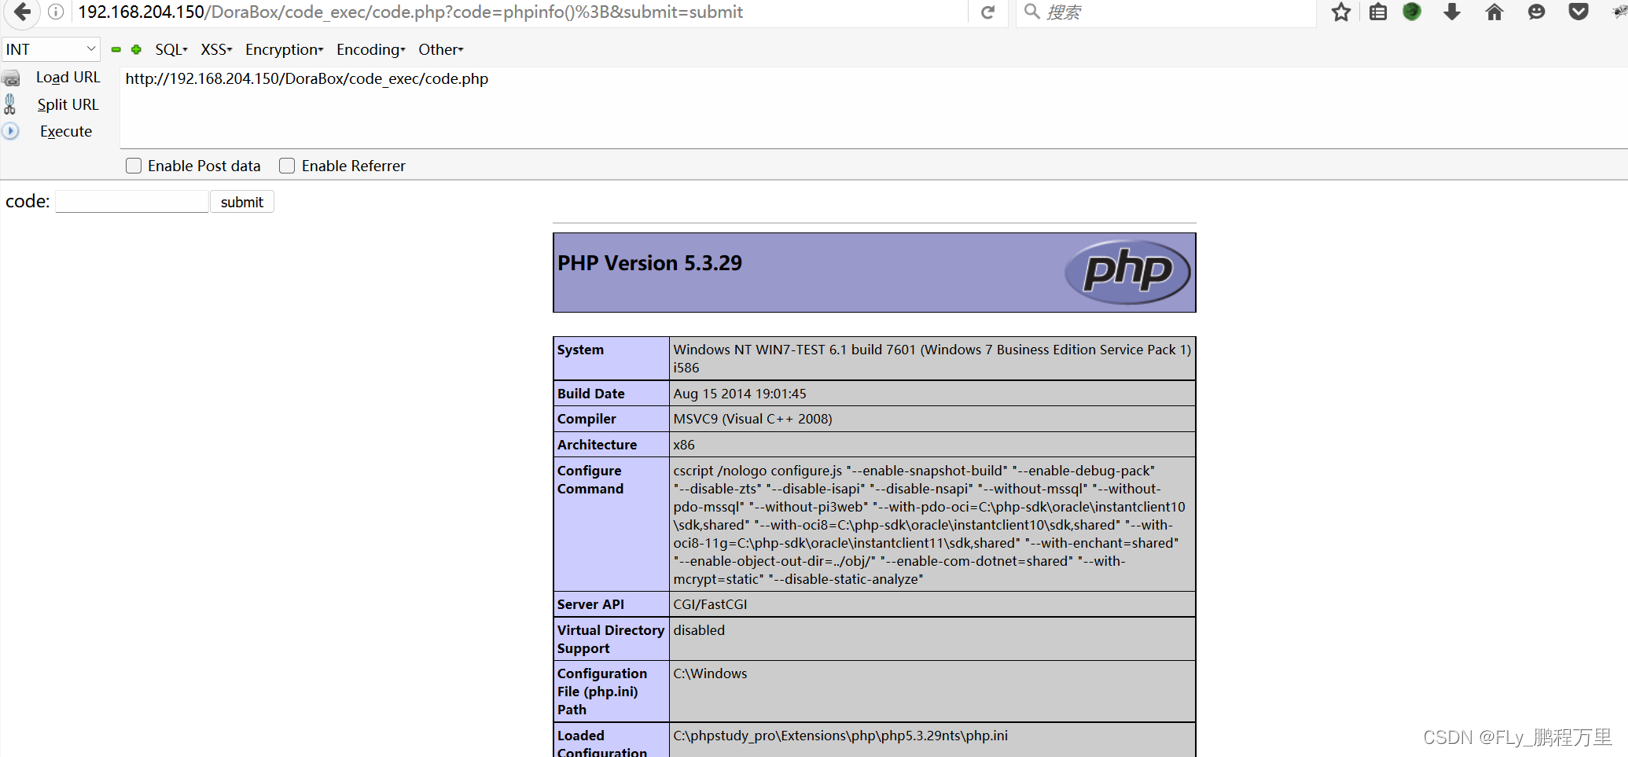1628x757 pixels.
Task: Click the Compiler value MSVC9
Action: point(753,419)
